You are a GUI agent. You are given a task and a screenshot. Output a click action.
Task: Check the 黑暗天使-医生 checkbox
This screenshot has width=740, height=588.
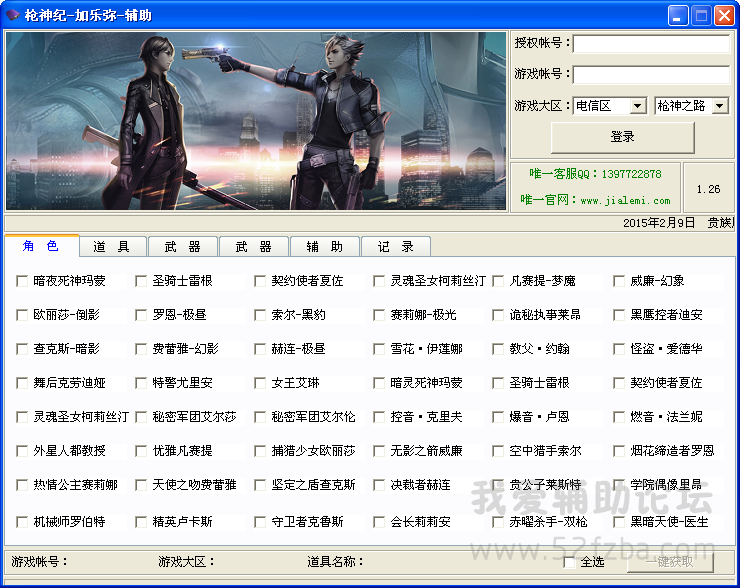tap(619, 522)
